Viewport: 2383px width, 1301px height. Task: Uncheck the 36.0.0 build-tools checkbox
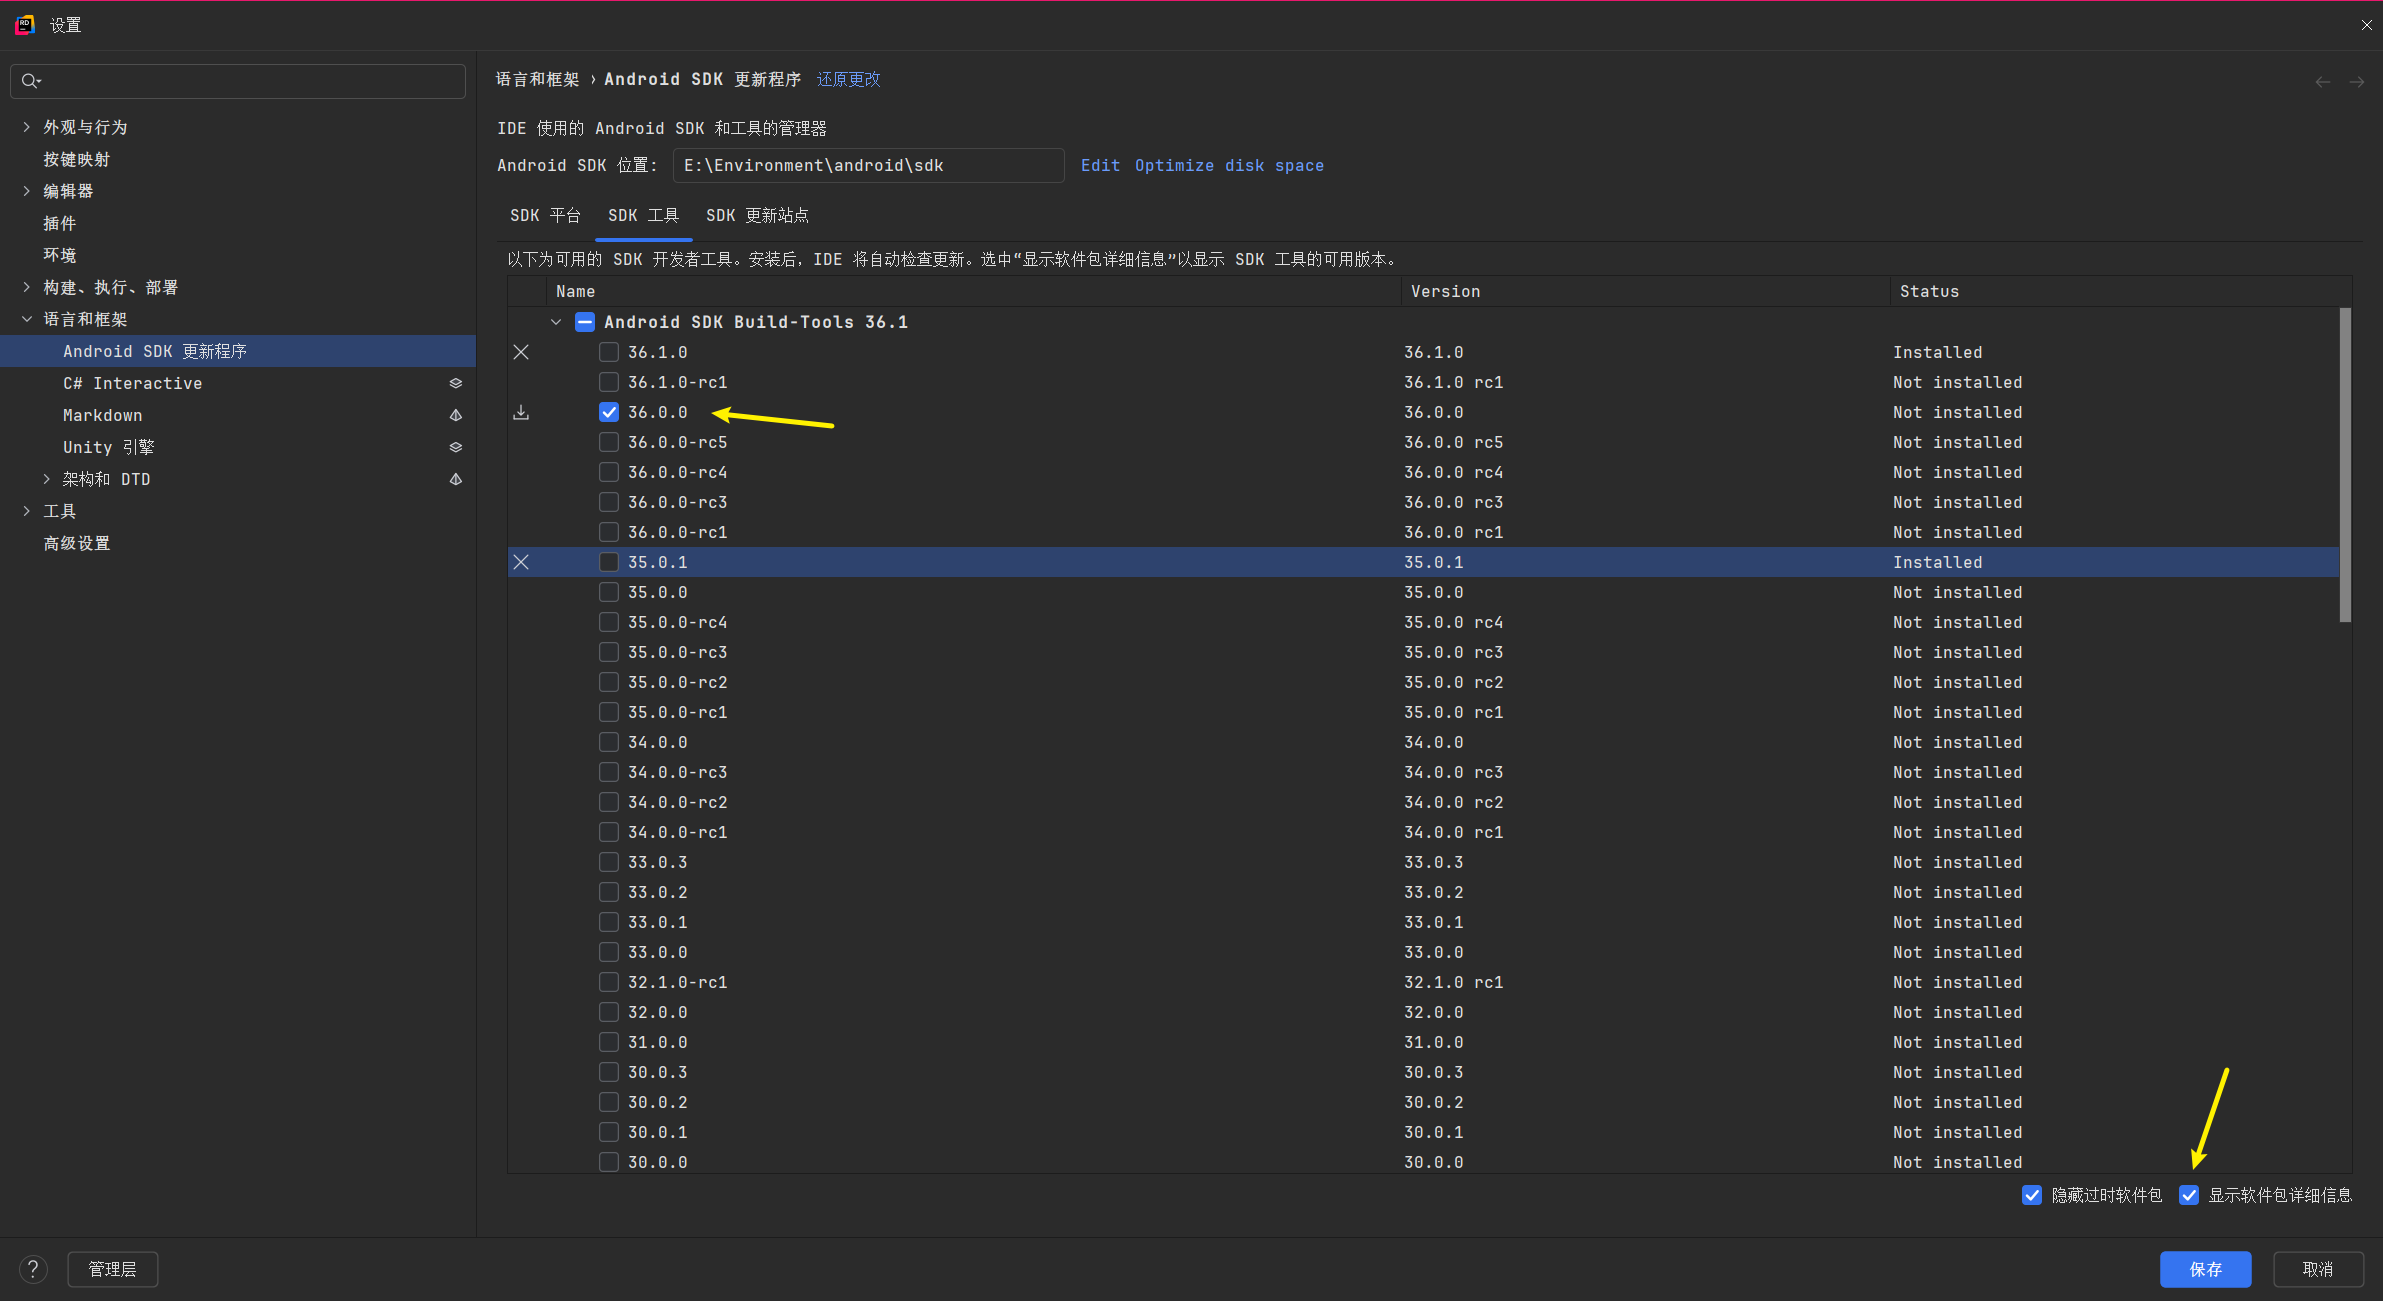[609, 412]
